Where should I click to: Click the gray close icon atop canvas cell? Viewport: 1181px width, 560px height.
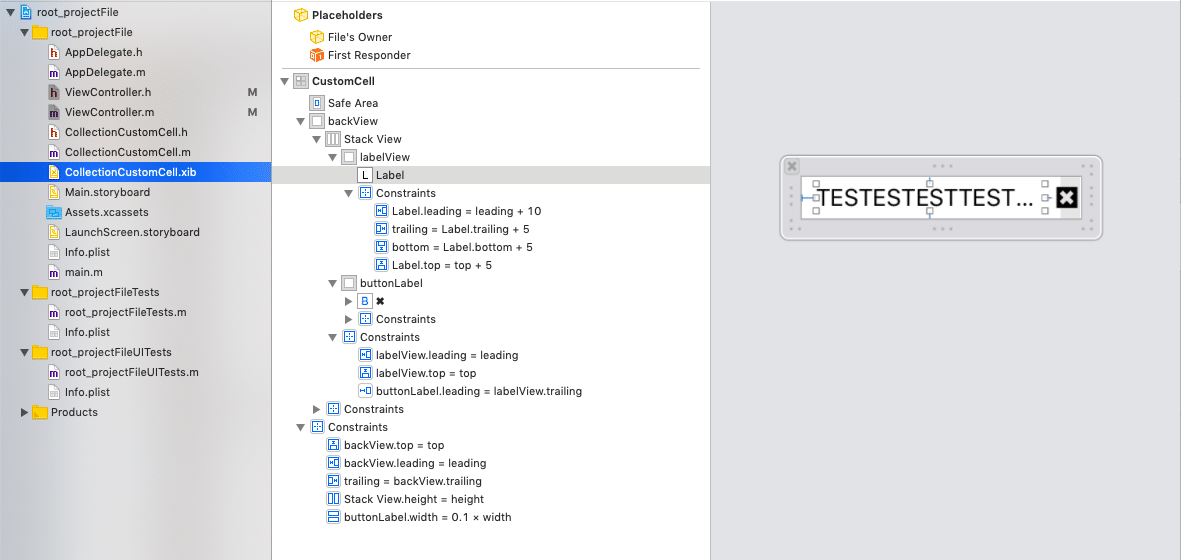coord(792,166)
